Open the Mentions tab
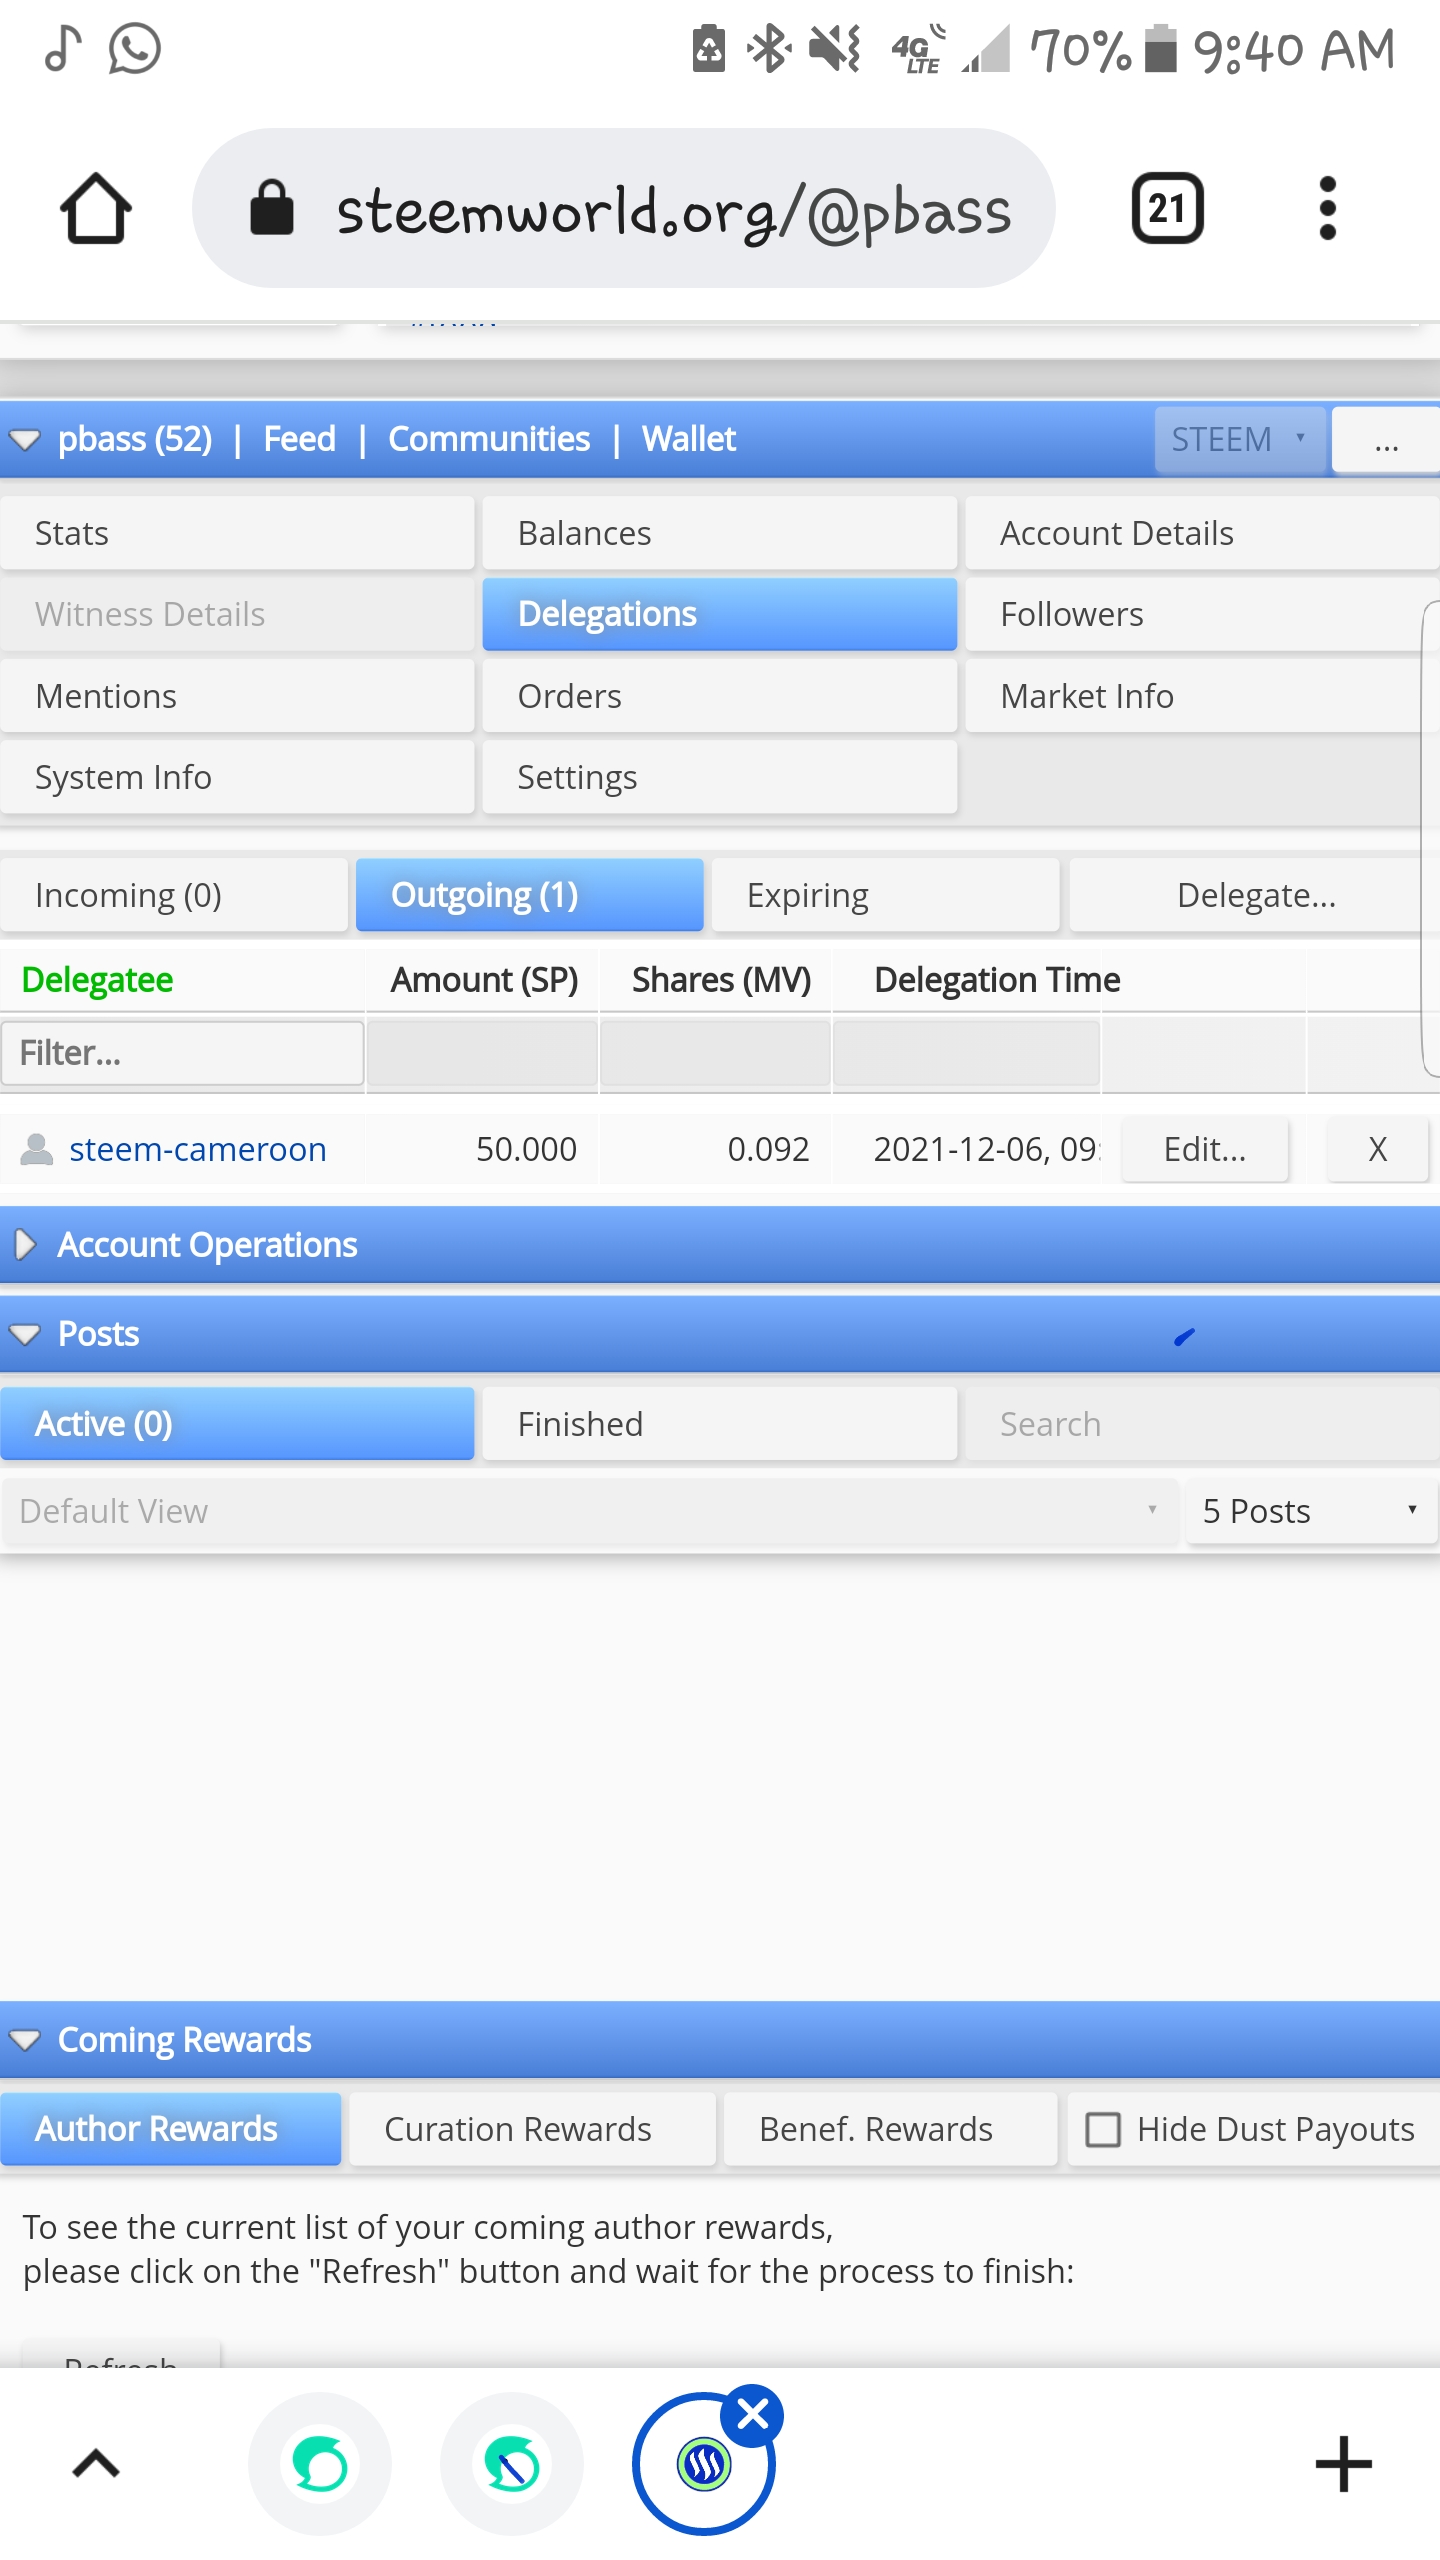This screenshot has width=1440, height=2560. pyautogui.click(x=238, y=696)
